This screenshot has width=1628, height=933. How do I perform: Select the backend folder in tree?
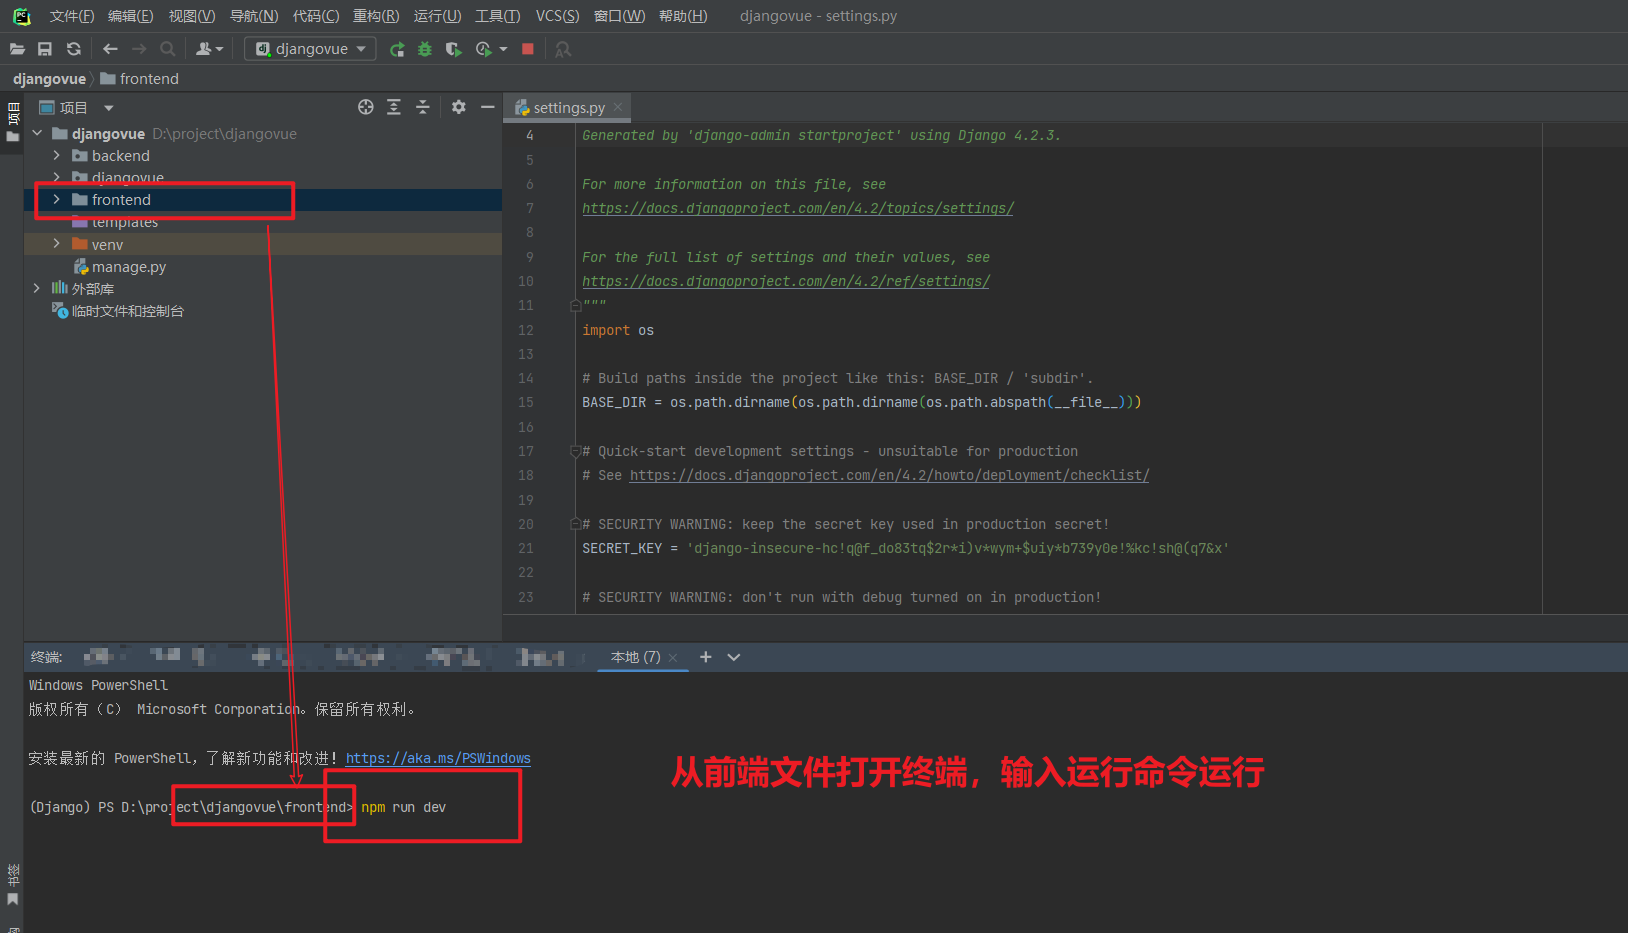coord(263,155)
